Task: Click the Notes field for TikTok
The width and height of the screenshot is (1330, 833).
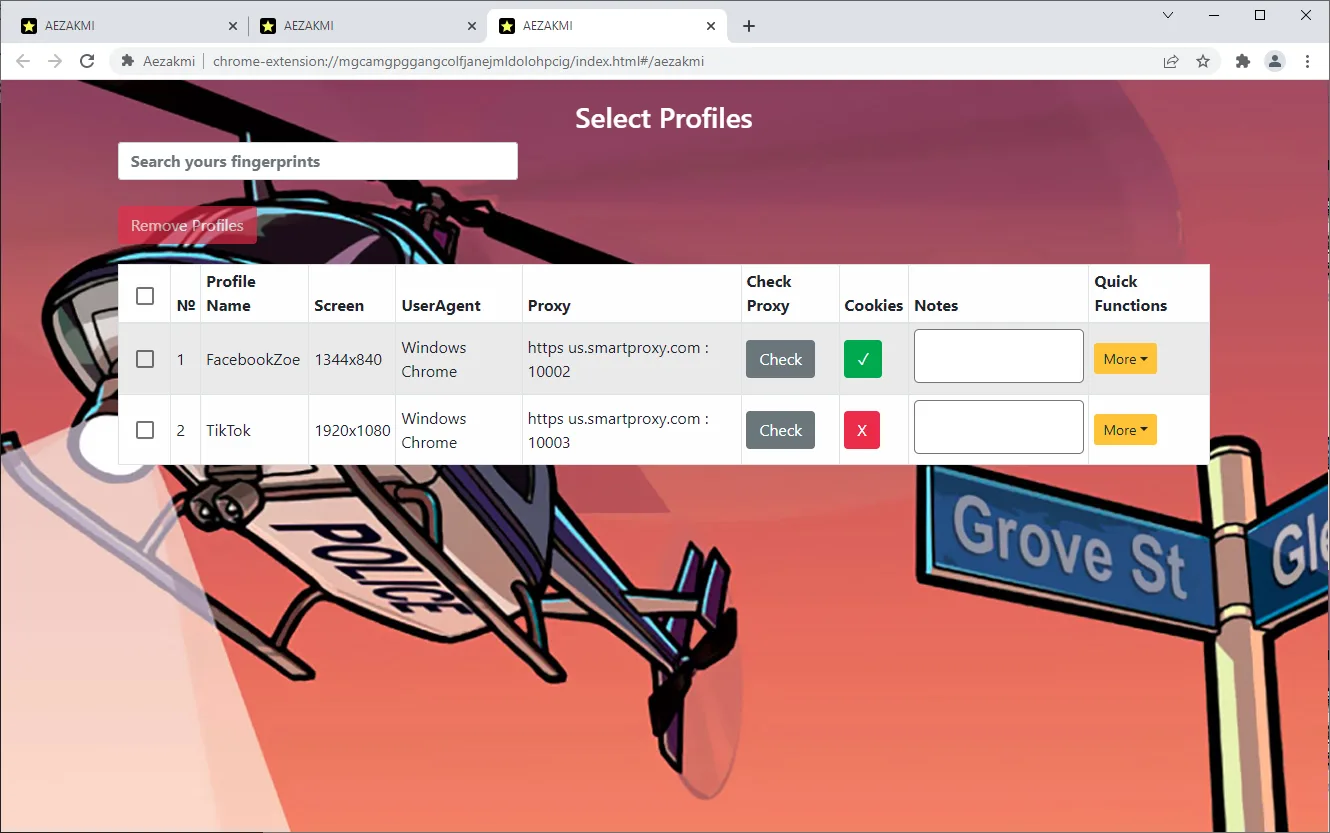Action: click(x=998, y=427)
